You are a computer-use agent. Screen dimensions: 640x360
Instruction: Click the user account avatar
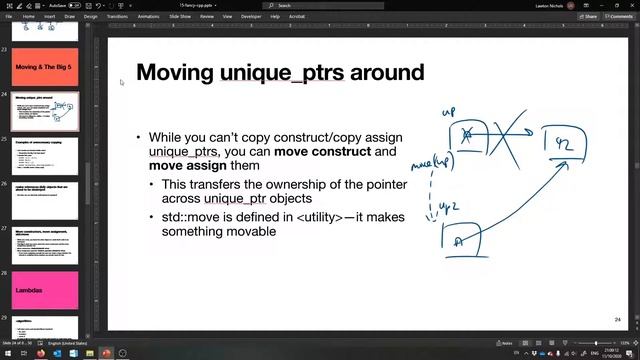coord(571,6)
